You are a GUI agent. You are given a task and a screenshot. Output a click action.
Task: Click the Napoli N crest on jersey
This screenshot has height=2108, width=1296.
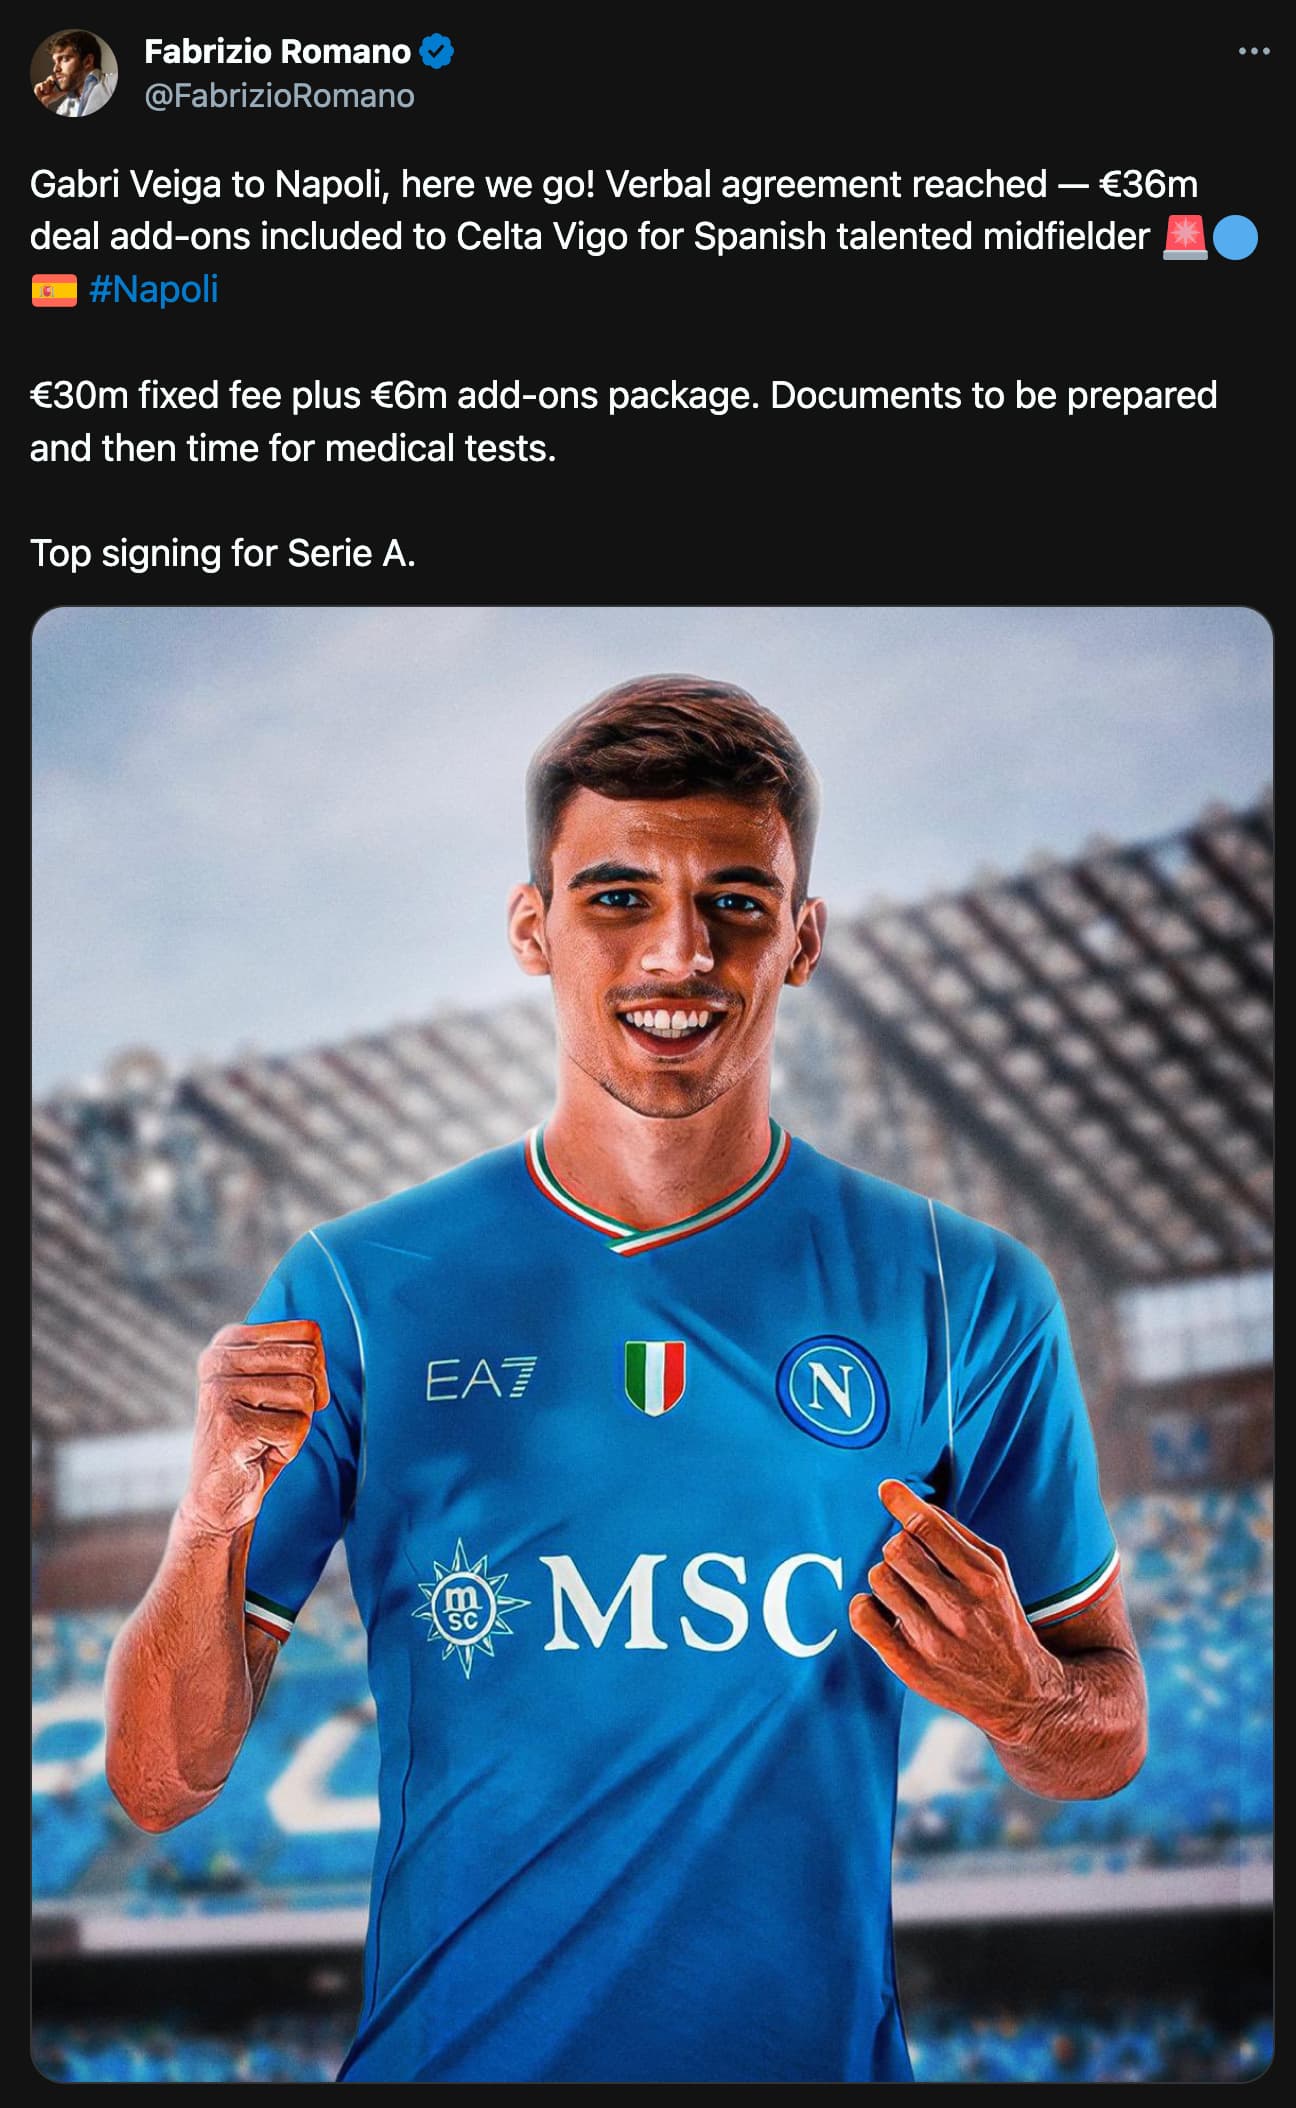[832, 1390]
